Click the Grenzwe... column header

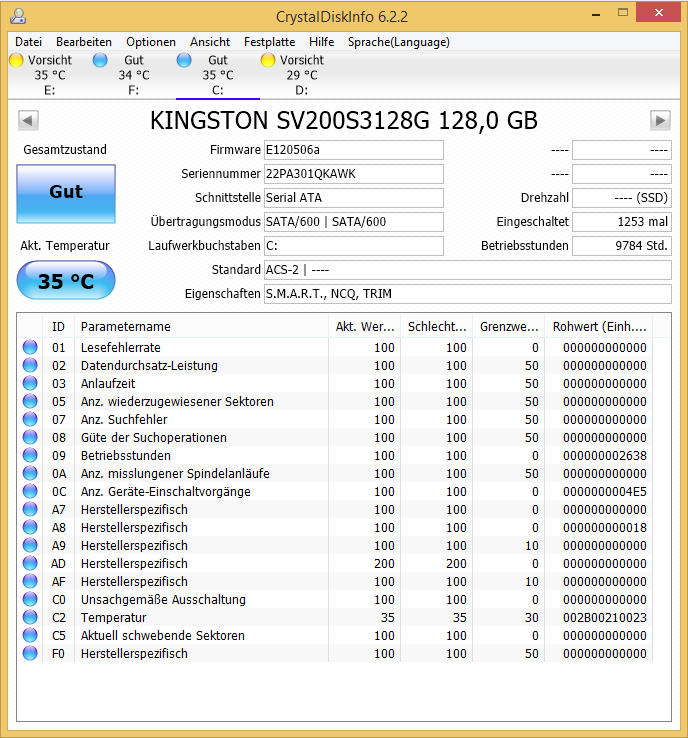point(509,327)
